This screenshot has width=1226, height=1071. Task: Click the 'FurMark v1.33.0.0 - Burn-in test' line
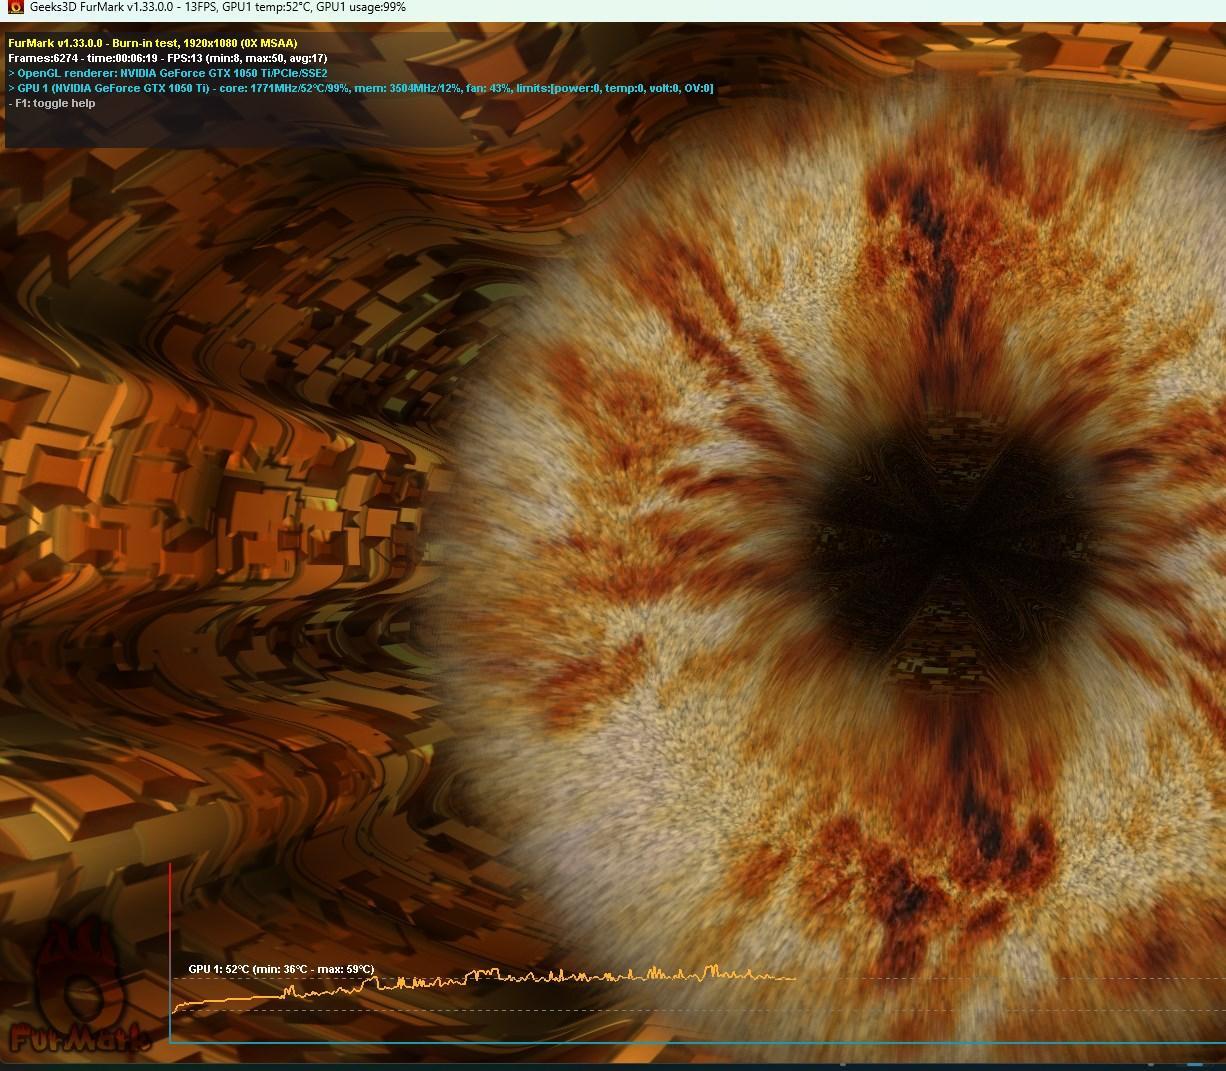click(x=152, y=43)
